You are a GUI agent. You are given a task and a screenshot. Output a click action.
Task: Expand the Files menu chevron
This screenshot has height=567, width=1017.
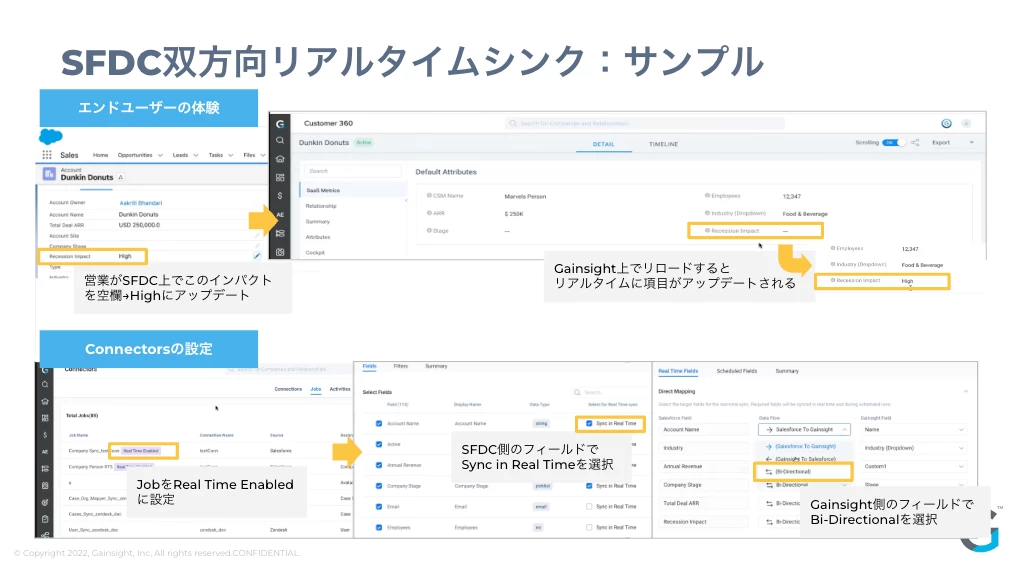pos(263,156)
